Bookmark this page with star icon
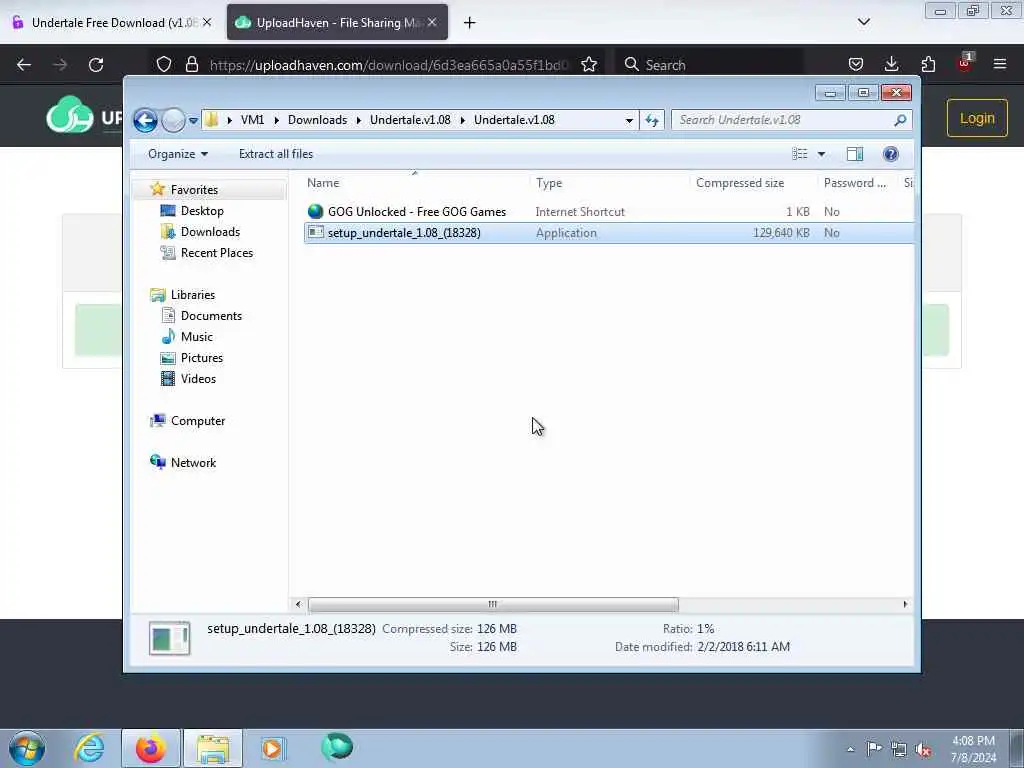The image size is (1024, 768). (x=589, y=65)
